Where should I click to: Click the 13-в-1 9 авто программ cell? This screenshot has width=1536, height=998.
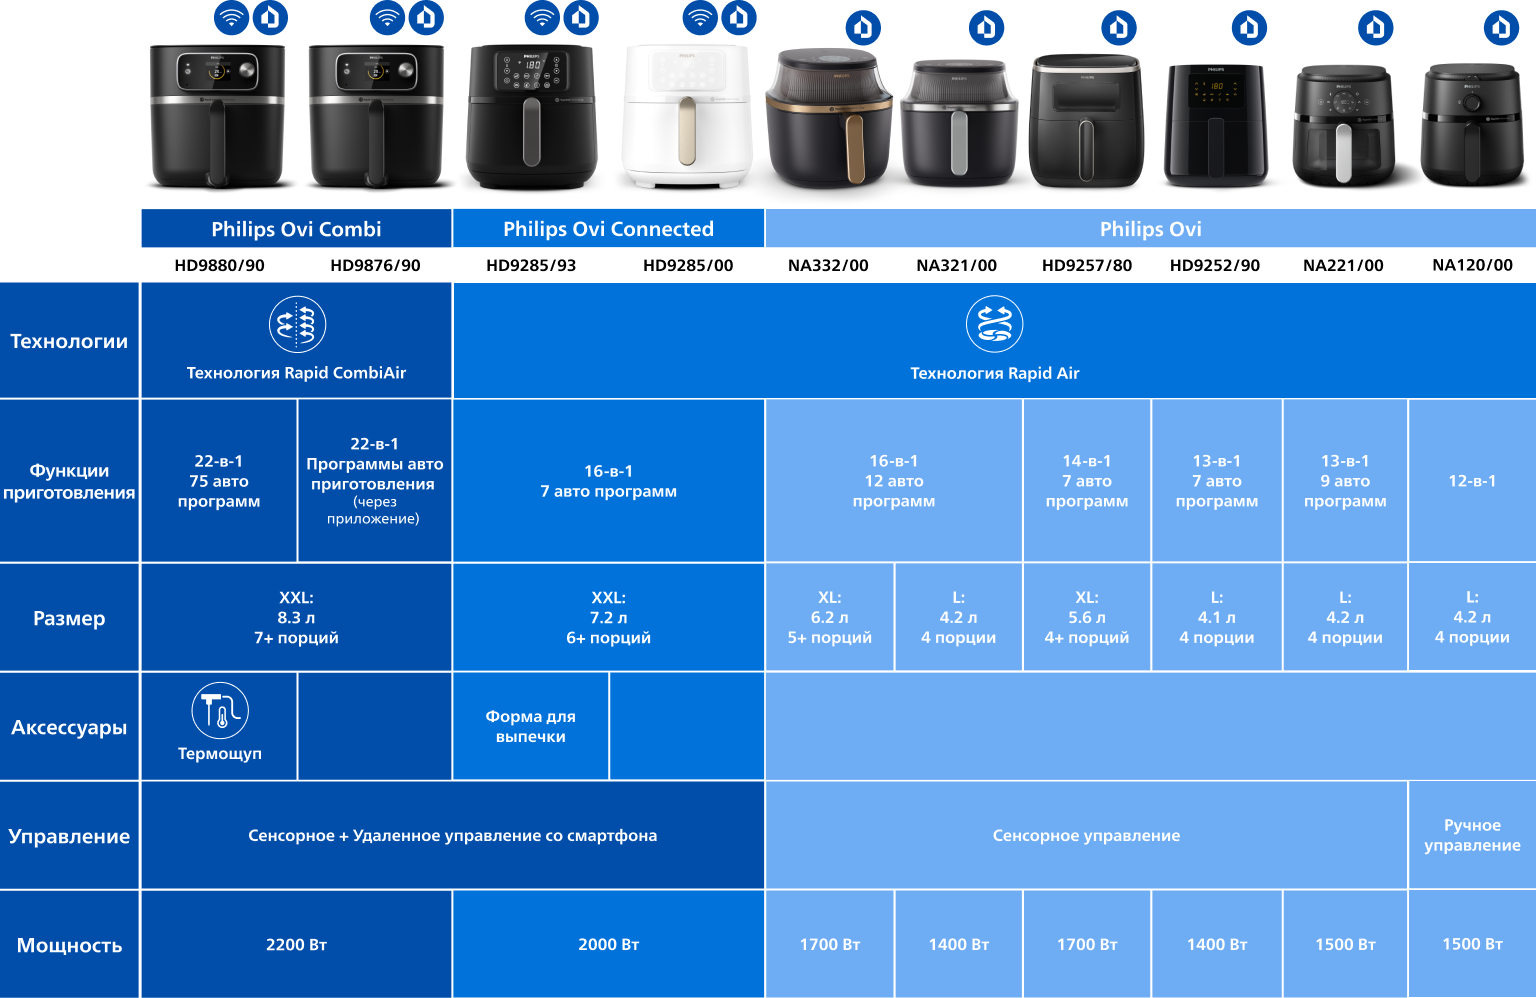1345,481
